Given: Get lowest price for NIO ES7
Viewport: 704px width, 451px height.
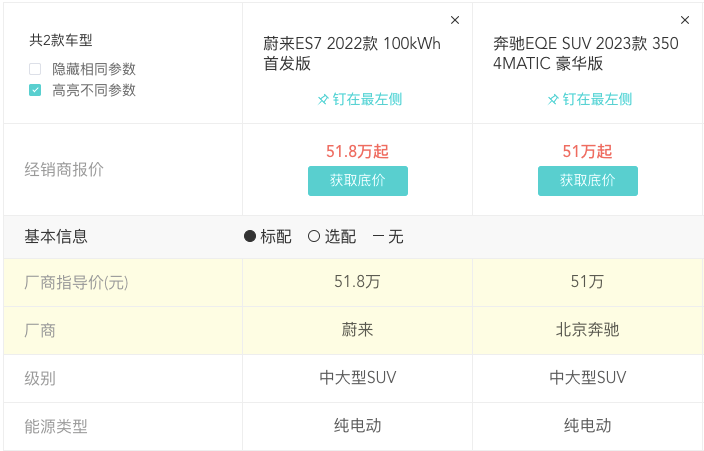Looking at the screenshot, I should (x=357, y=181).
